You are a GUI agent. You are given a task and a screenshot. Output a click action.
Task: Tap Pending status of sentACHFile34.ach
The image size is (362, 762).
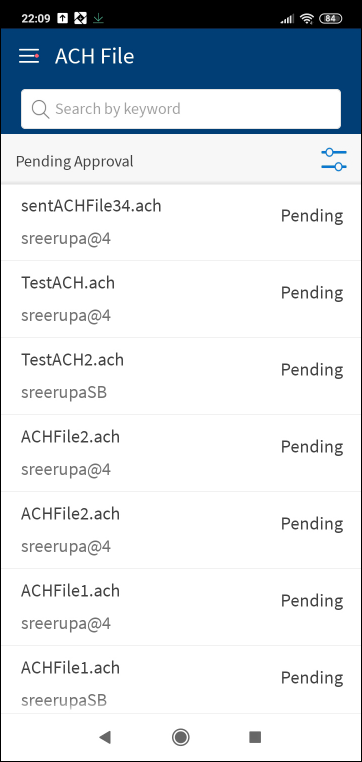(312, 216)
